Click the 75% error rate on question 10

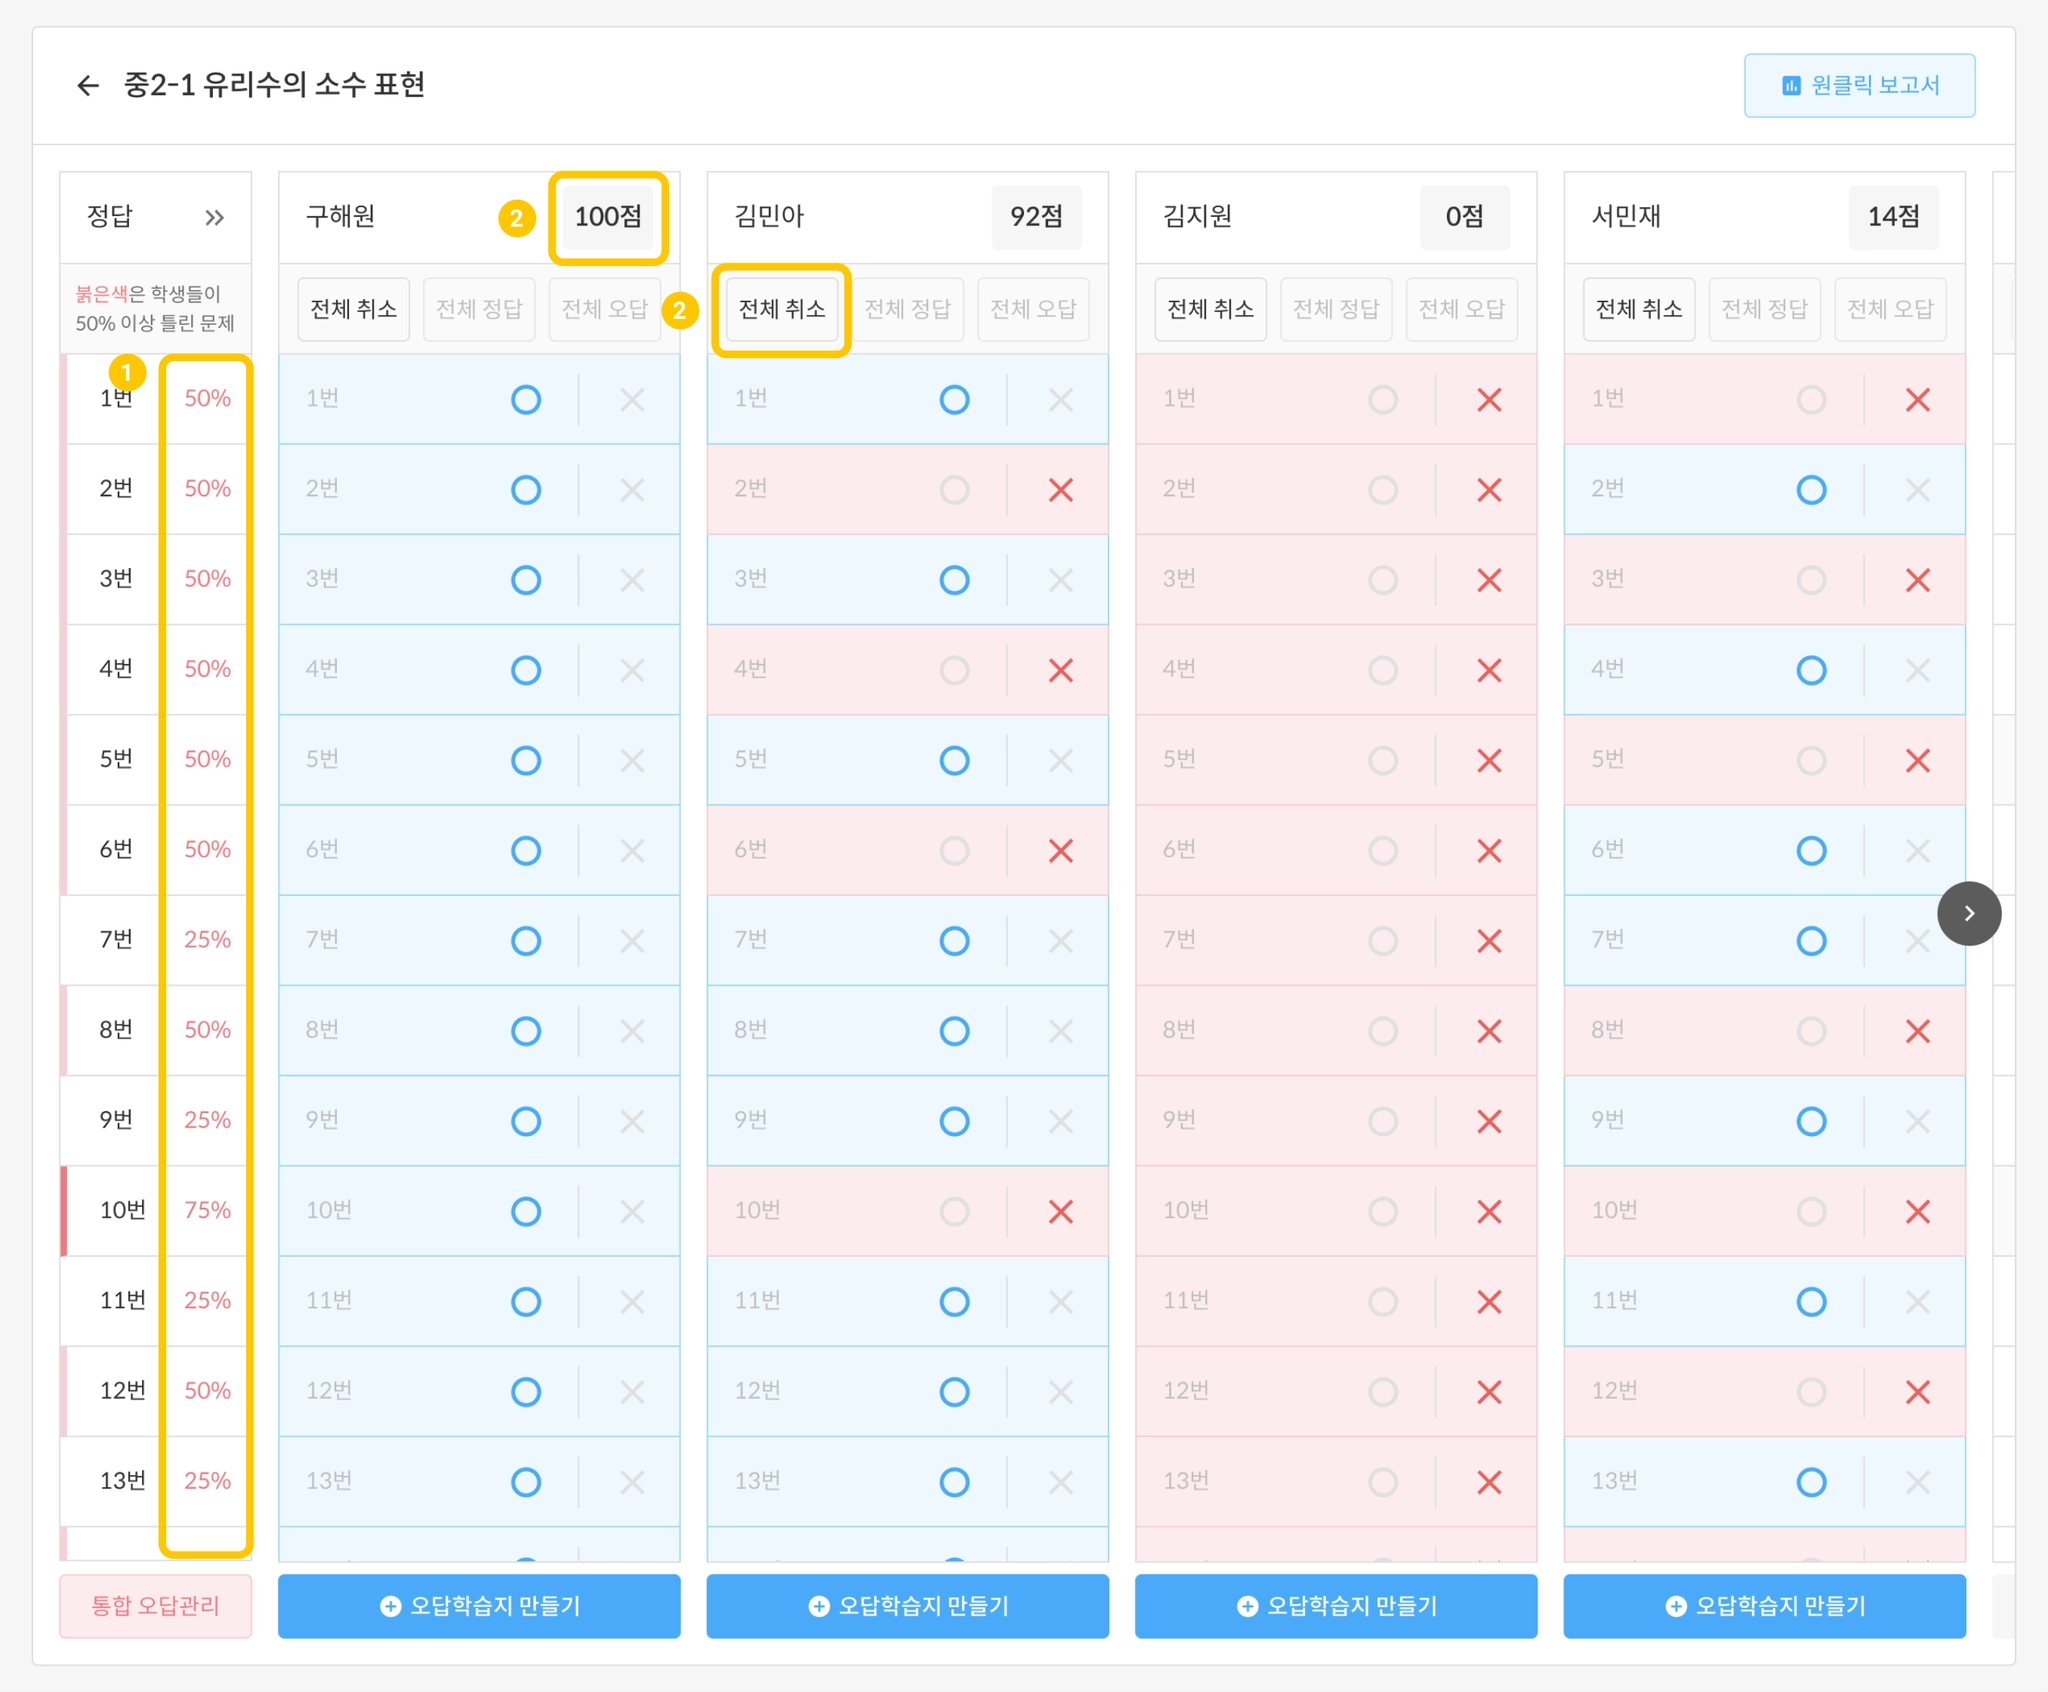tap(207, 1210)
